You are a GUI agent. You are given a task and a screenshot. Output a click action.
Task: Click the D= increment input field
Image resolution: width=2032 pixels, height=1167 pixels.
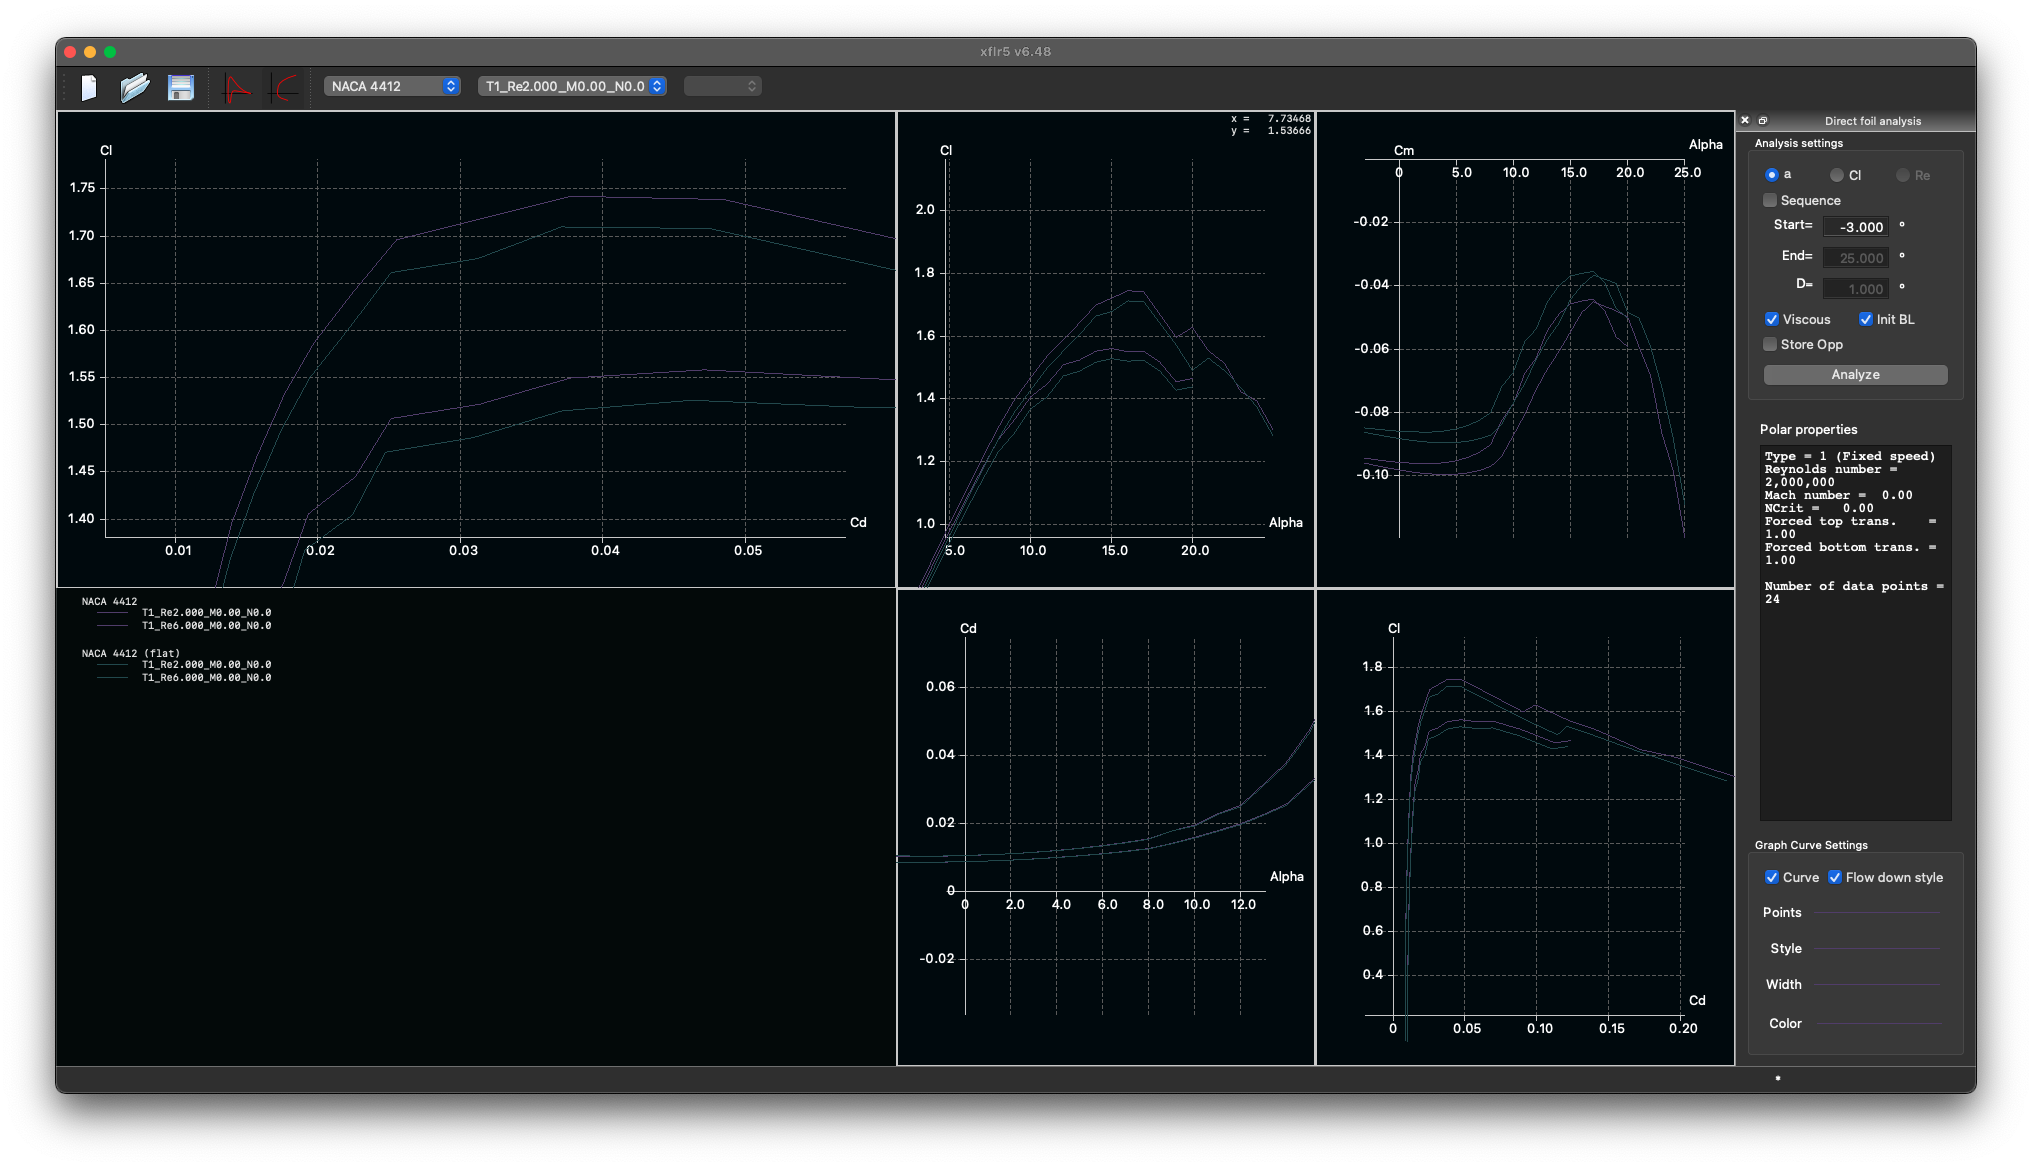coord(1856,288)
